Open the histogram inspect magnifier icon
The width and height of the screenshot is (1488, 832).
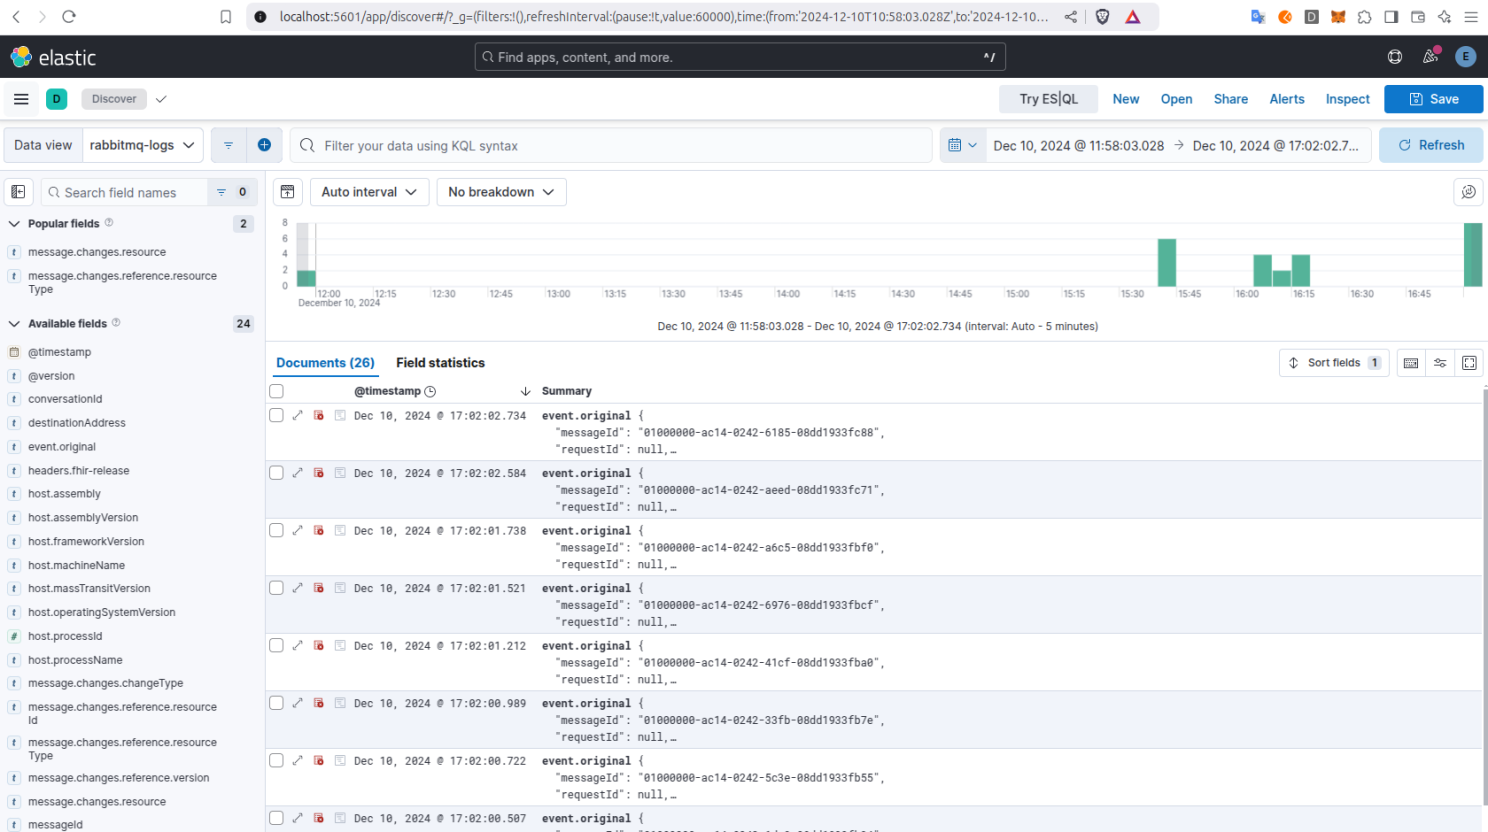(1468, 191)
